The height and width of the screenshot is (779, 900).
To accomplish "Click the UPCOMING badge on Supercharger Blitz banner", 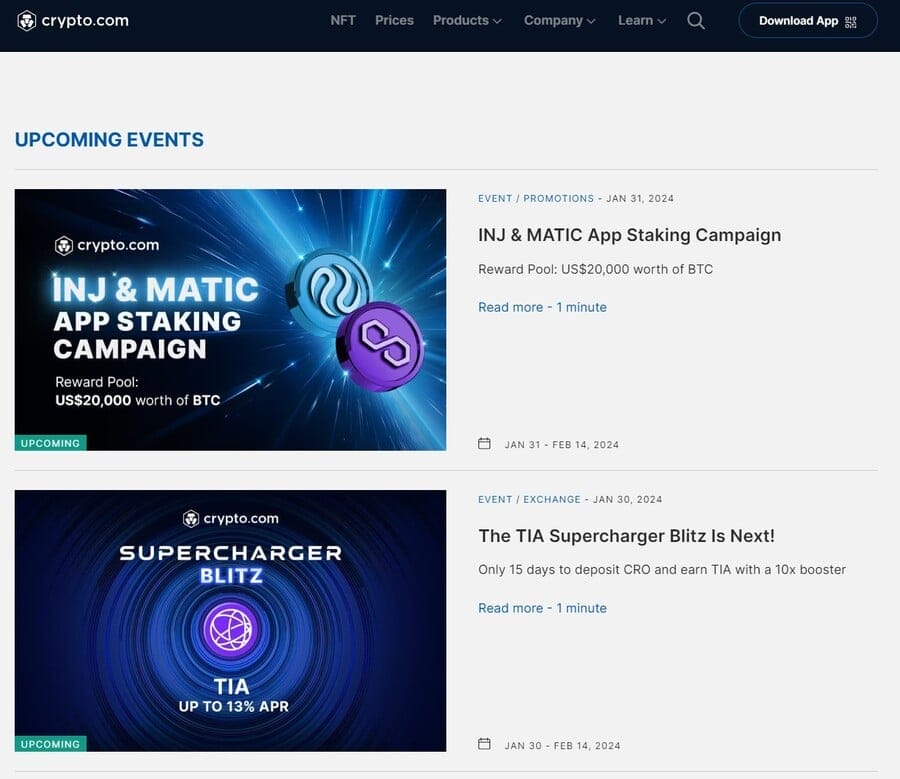I will tap(51, 744).
